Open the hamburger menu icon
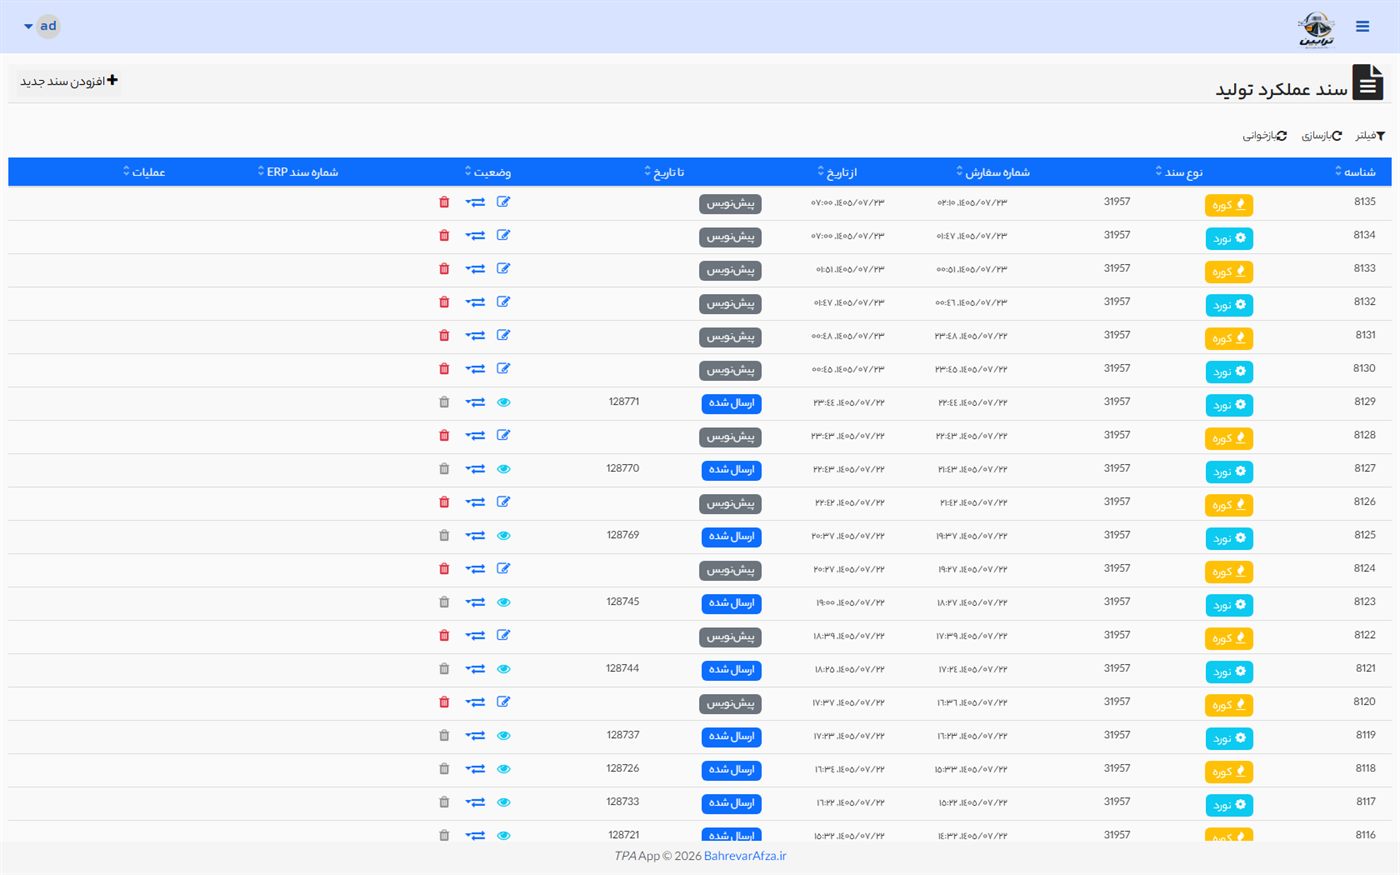 pos(1362,27)
